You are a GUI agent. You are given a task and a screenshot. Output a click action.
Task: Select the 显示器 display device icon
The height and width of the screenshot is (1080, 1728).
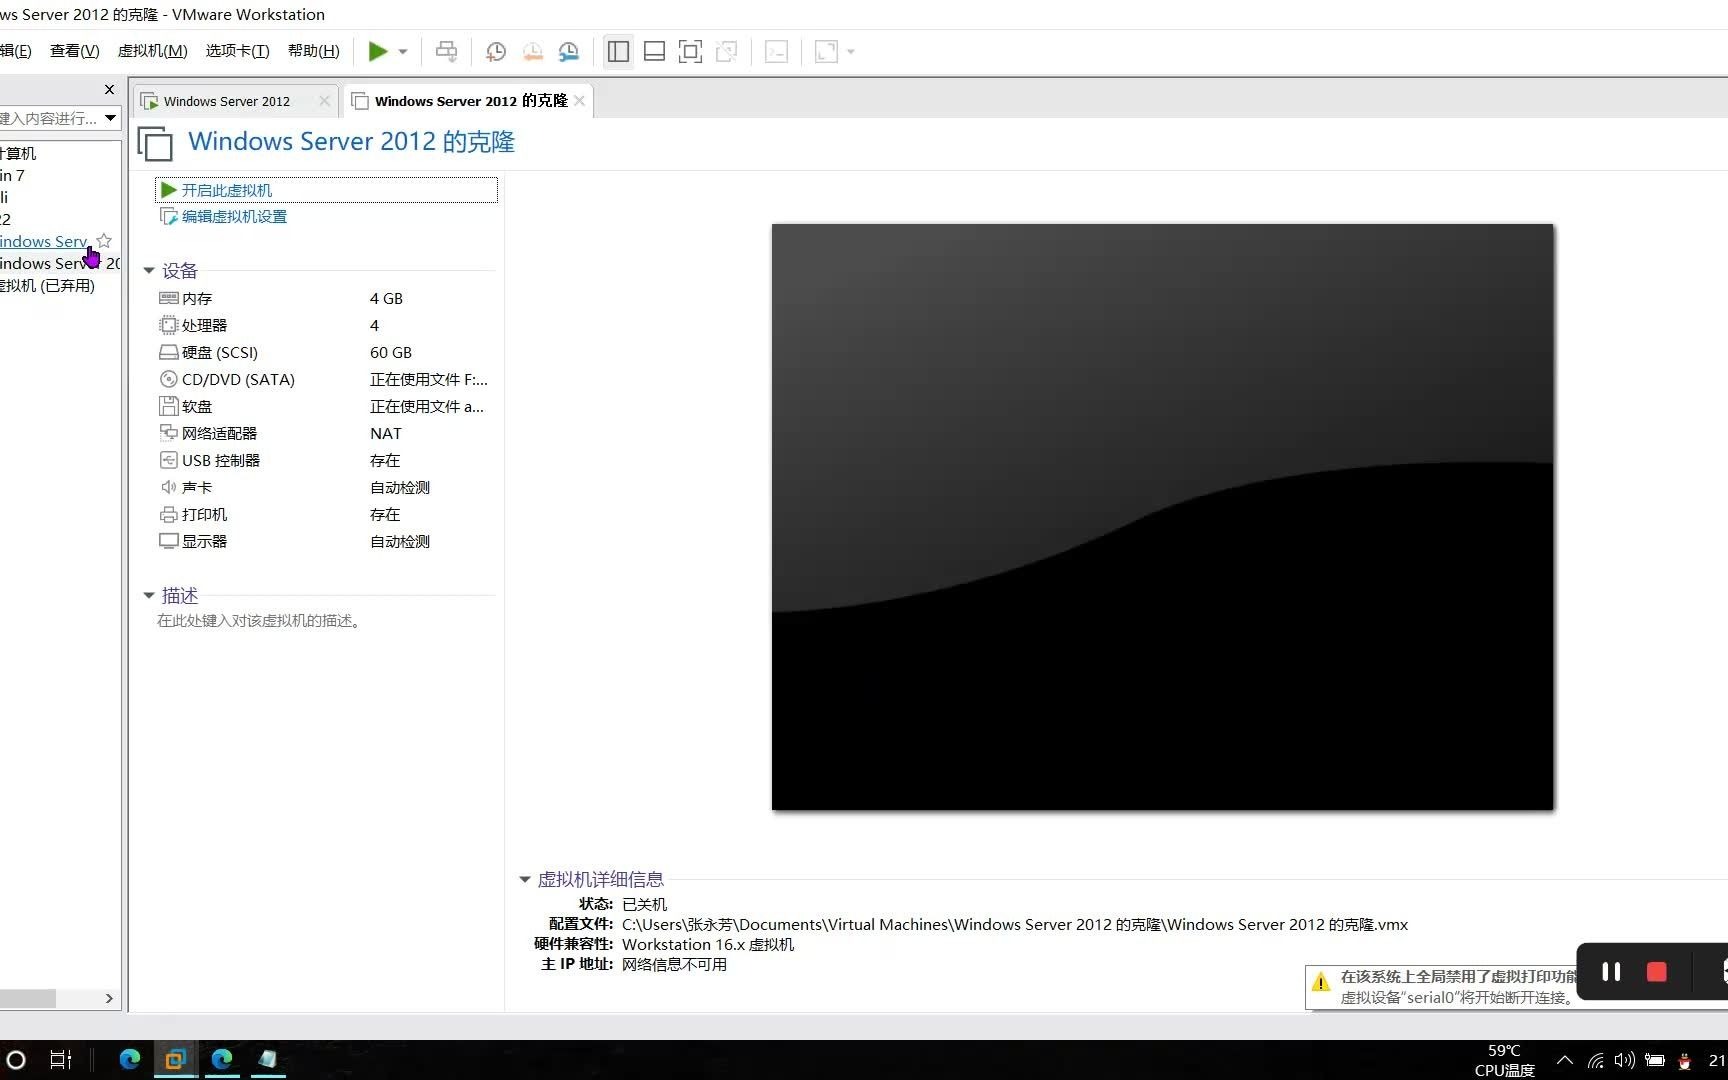tap(169, 541)
